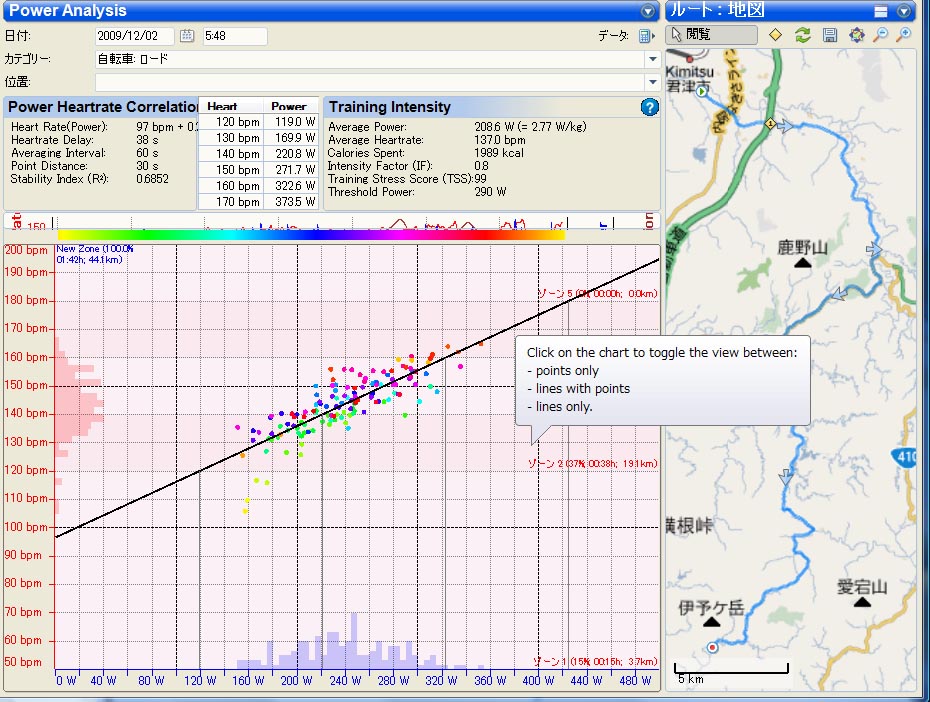930x702 pixels.
Task: Toggle the map panel layout icon
Action: coord(881,11)
